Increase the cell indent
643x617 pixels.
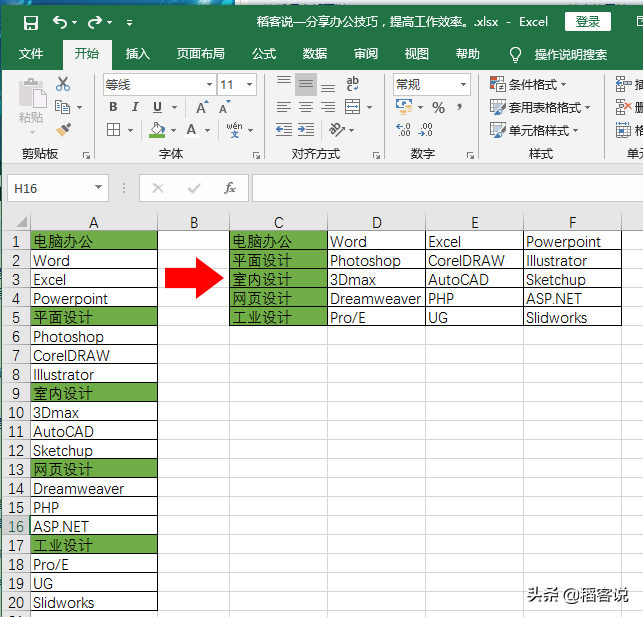tap(306, 130)
